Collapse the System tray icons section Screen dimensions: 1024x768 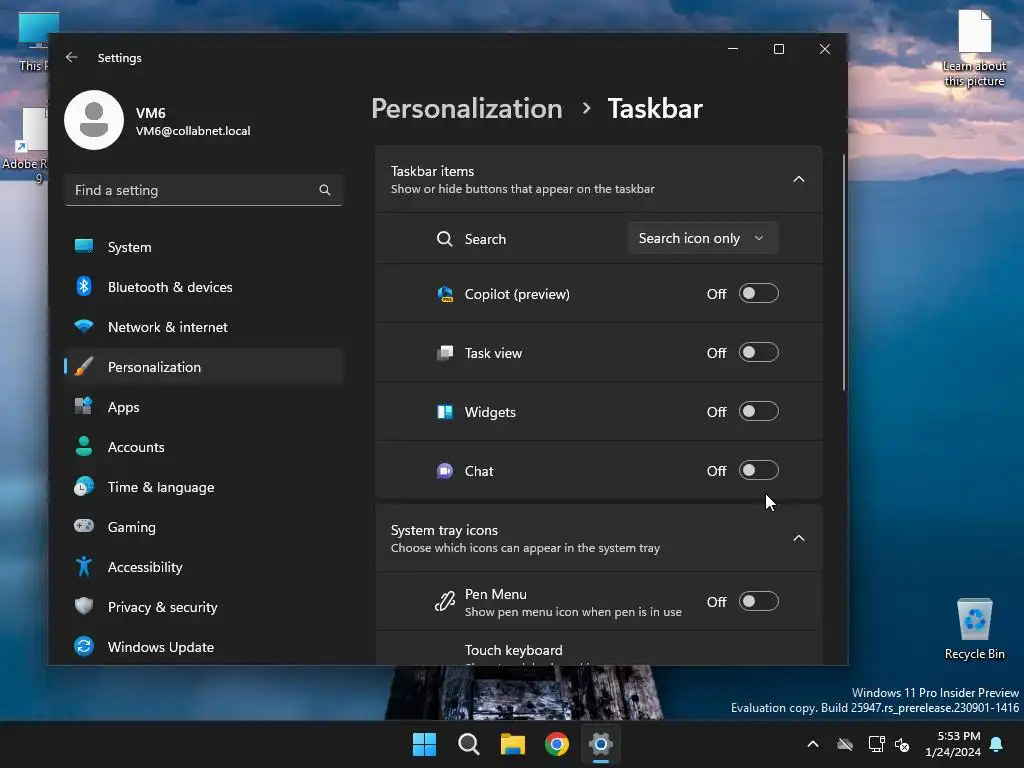pyautogui.click(x=798, y=538)
